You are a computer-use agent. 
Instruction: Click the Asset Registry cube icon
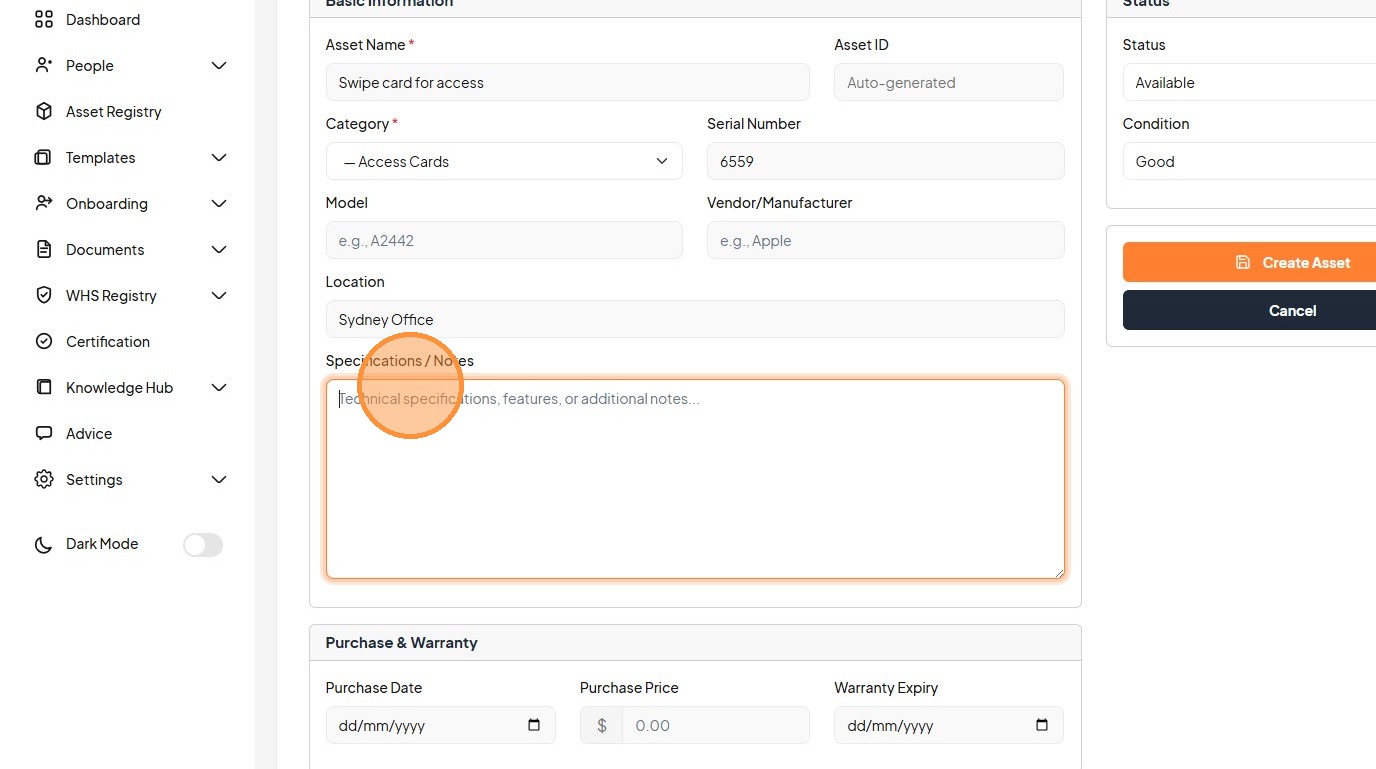coord(43,111)
